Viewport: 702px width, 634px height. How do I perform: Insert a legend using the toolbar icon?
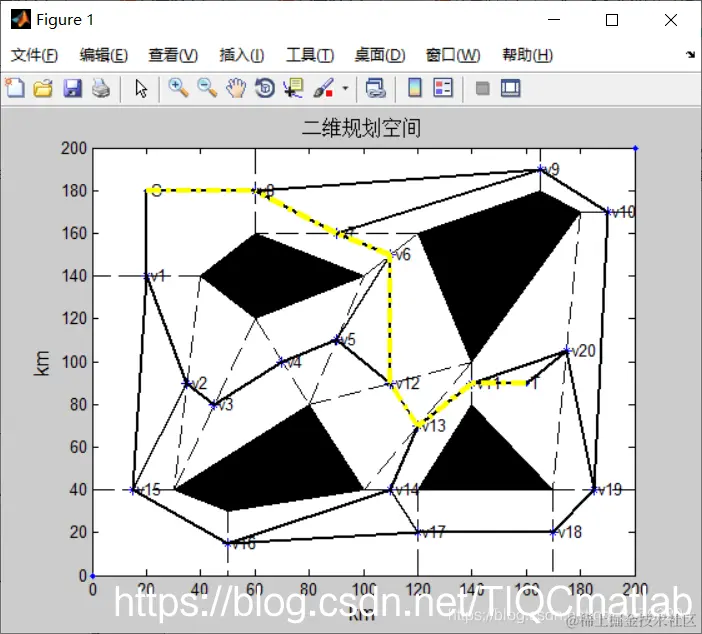tap(443, 88)
